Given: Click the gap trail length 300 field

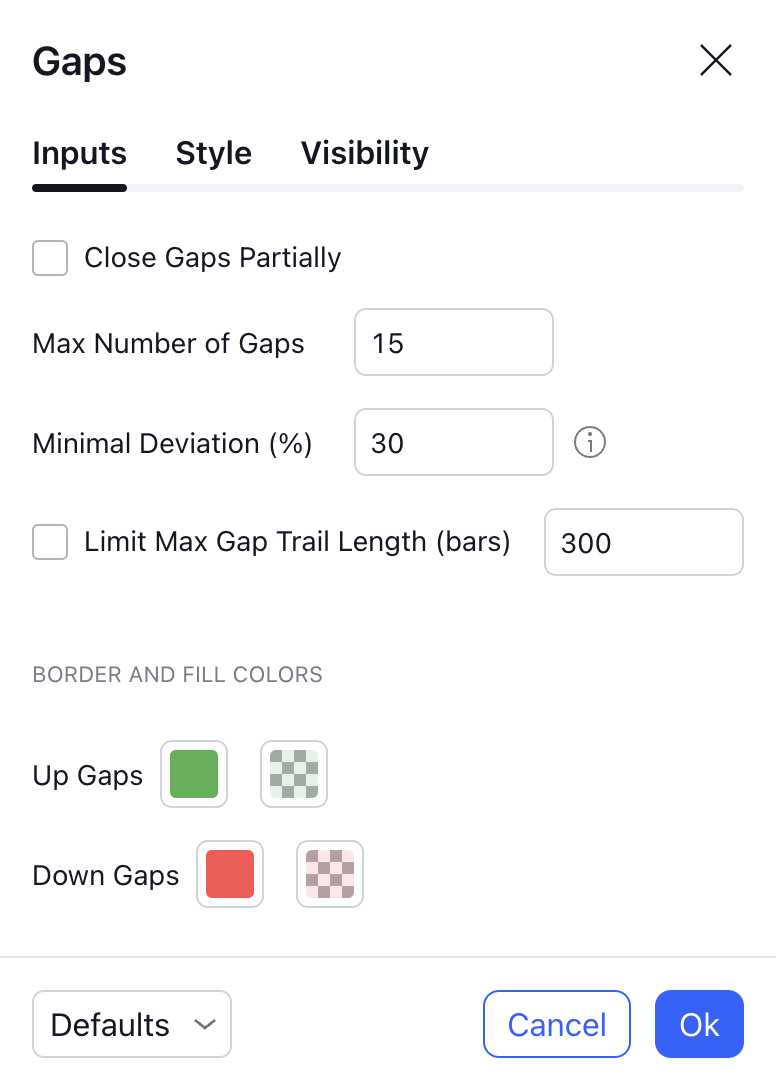Looking at the screenshot, I should (643, 542).
